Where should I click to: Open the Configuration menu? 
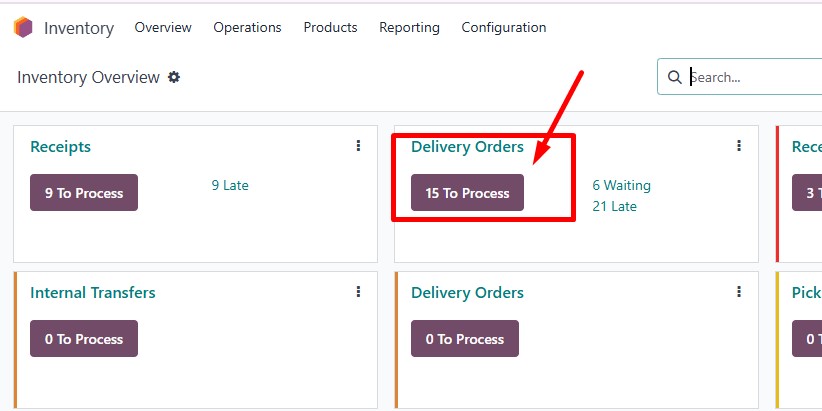(x=504, y=27)
